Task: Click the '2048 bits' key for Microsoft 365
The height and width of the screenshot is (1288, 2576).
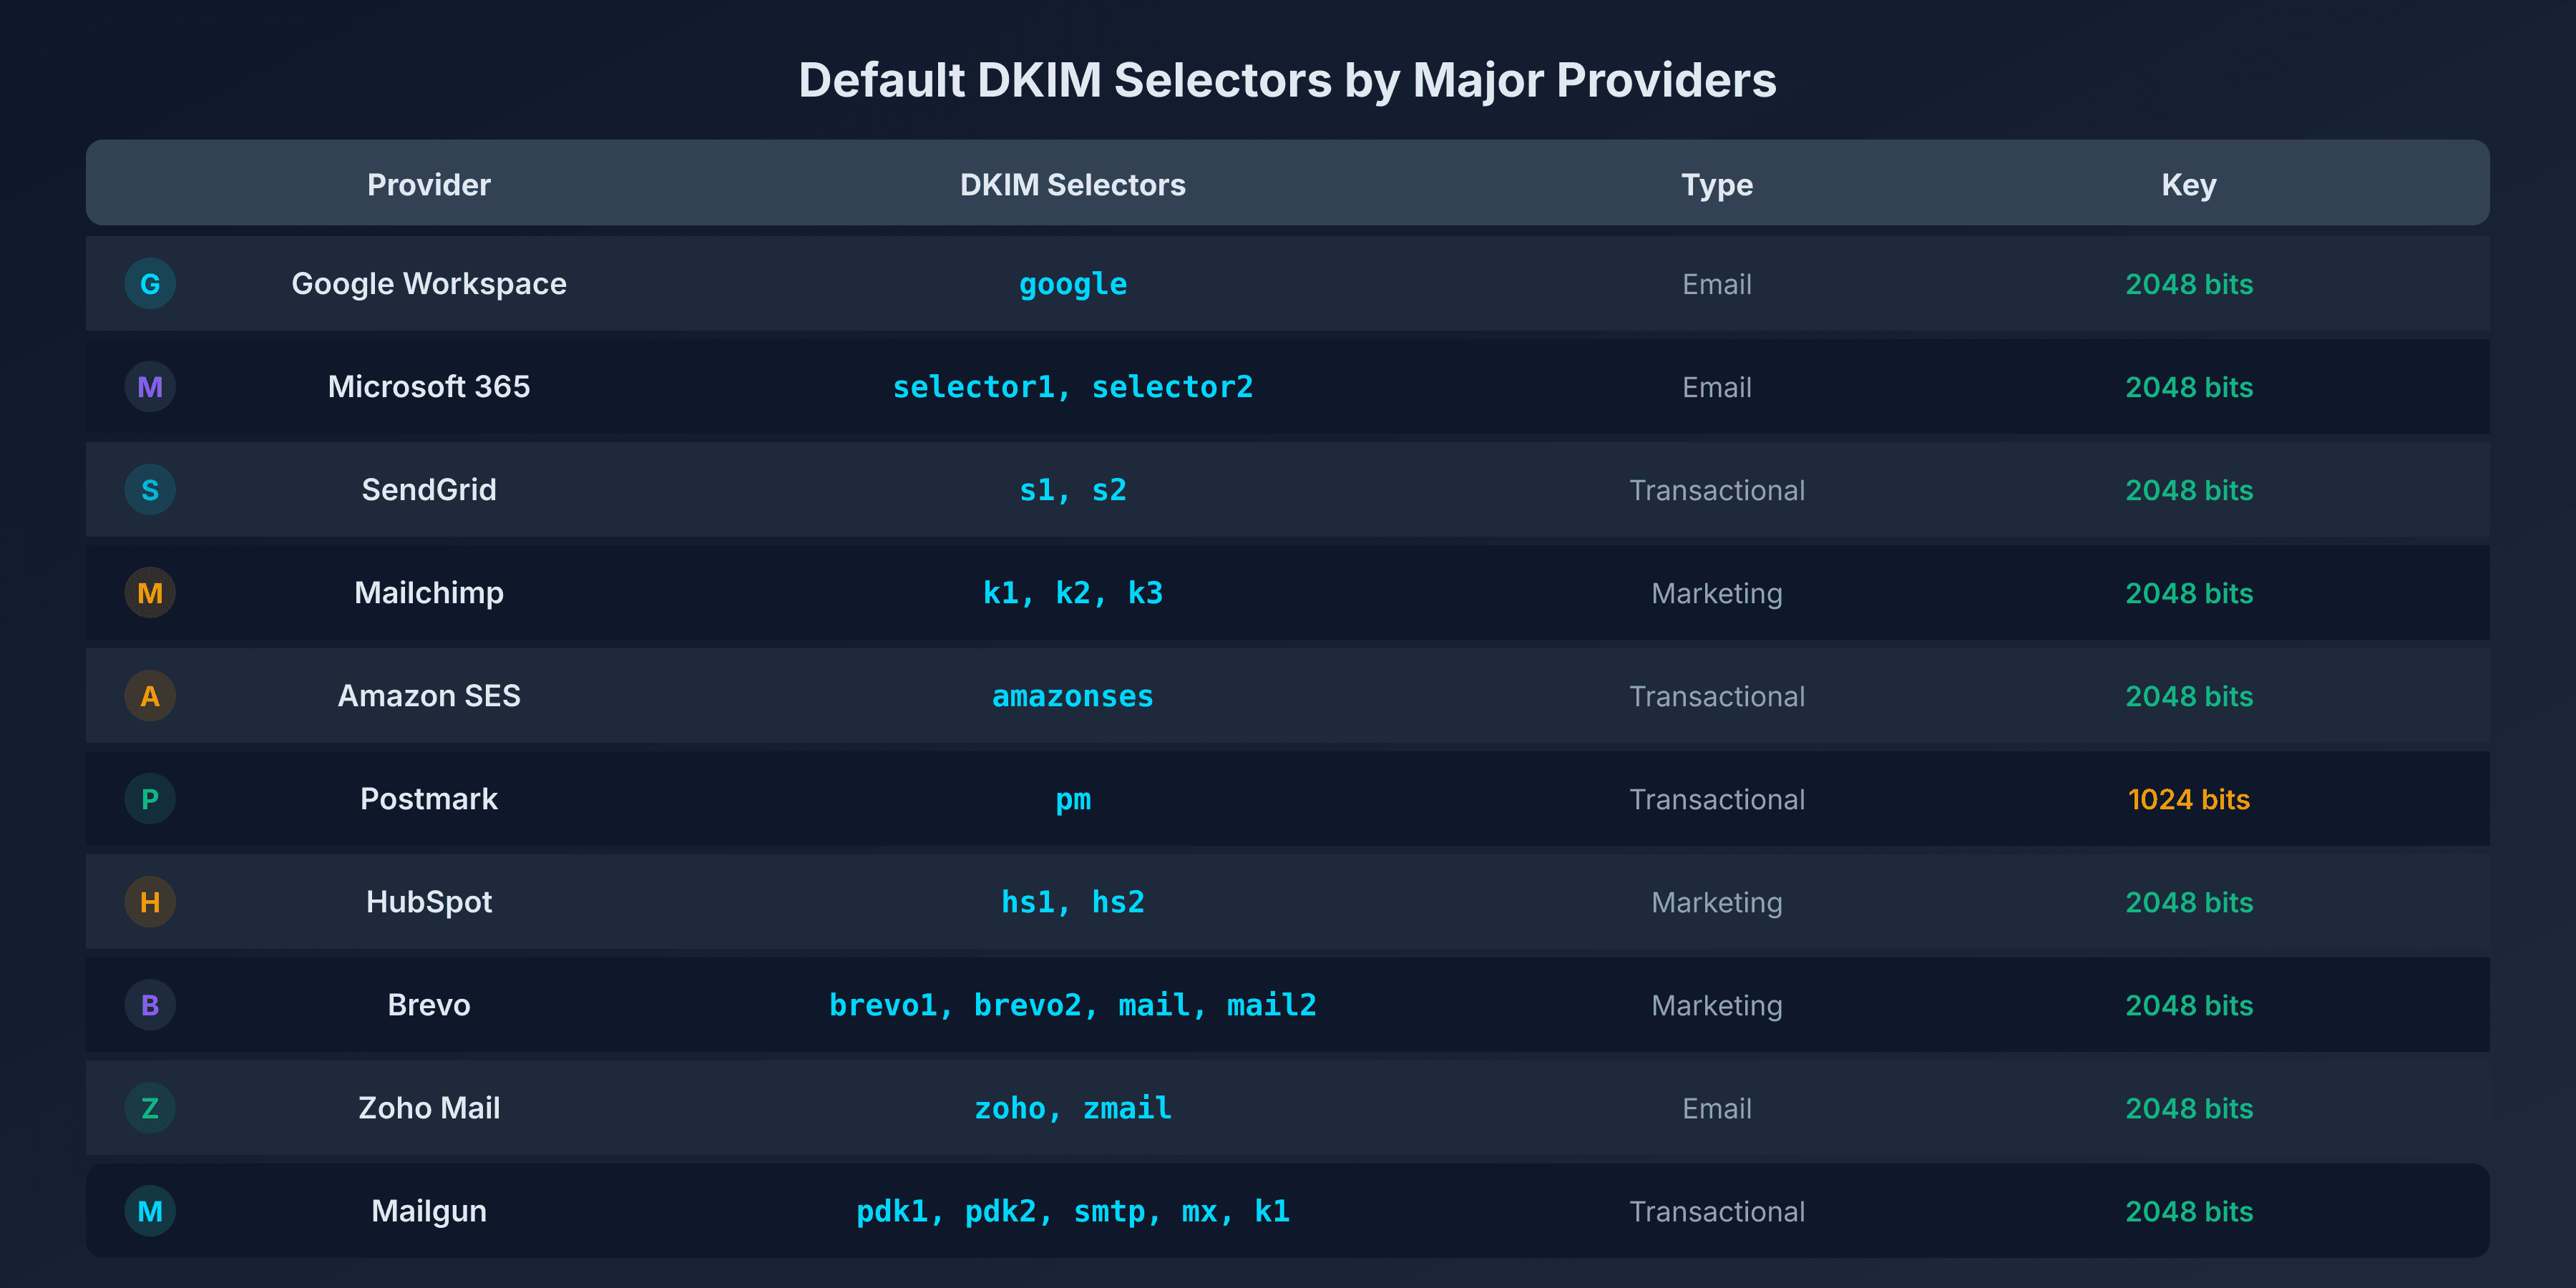Action: coord(2189,388)
